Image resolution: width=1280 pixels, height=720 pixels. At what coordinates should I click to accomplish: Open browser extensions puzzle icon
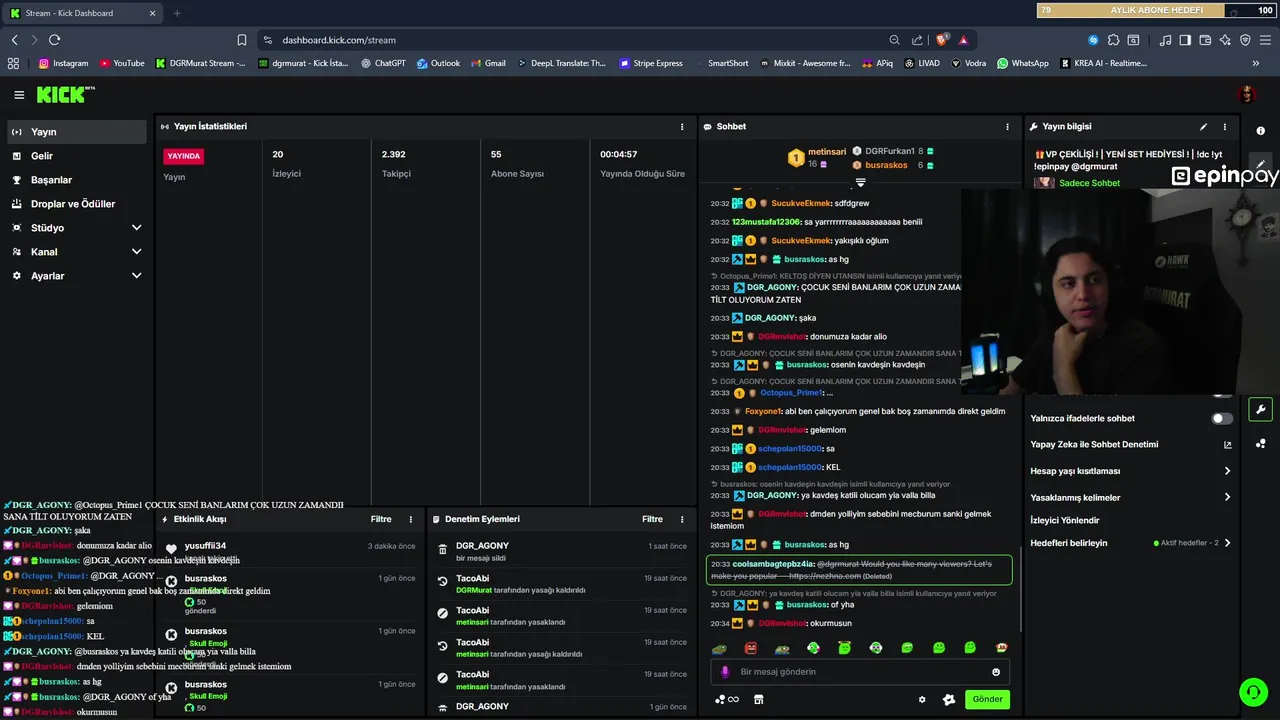pos(1113,40)
